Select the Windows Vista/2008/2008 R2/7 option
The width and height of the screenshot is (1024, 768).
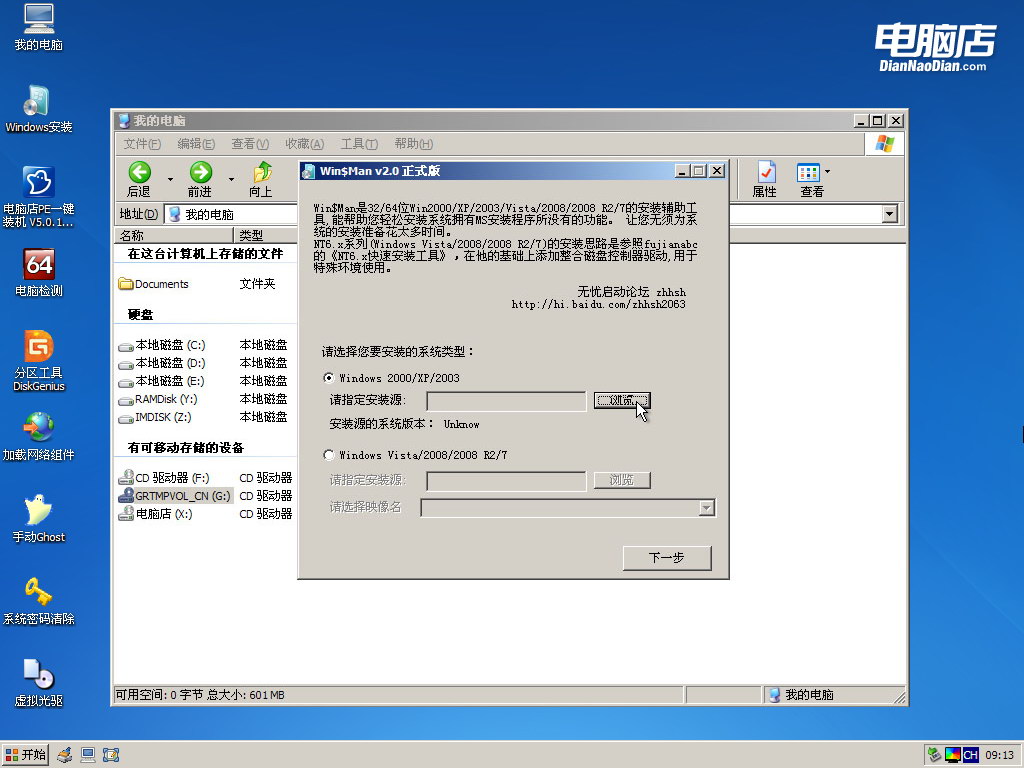click(x=328, y=455)
